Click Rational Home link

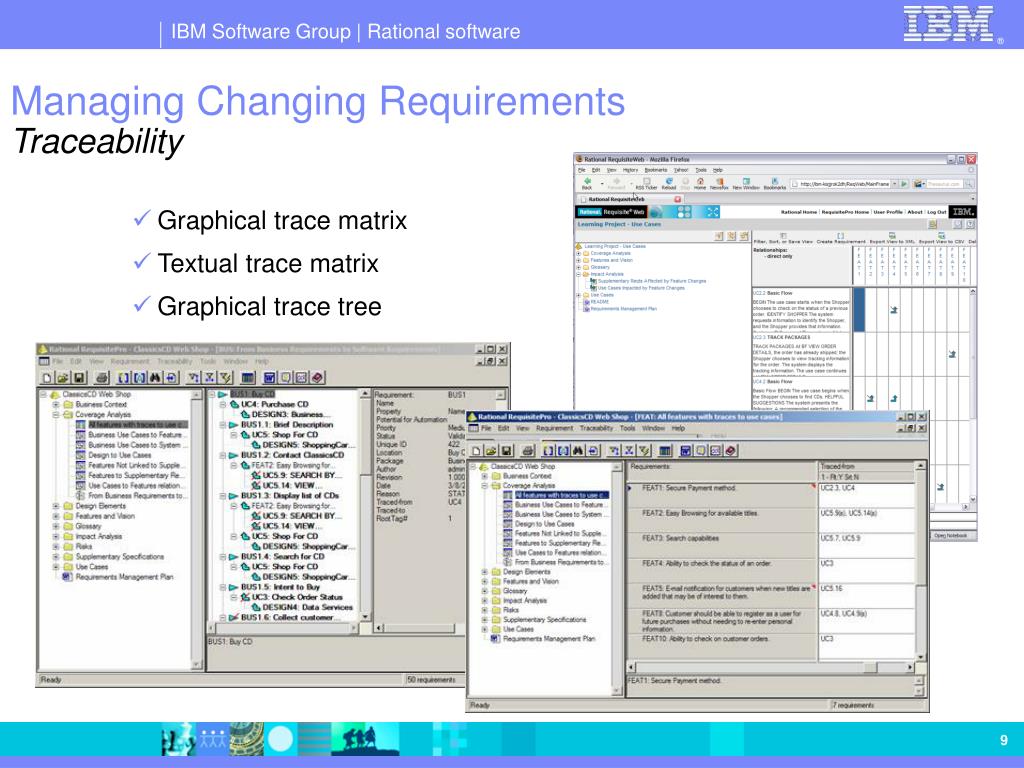[x=799, y=212]
